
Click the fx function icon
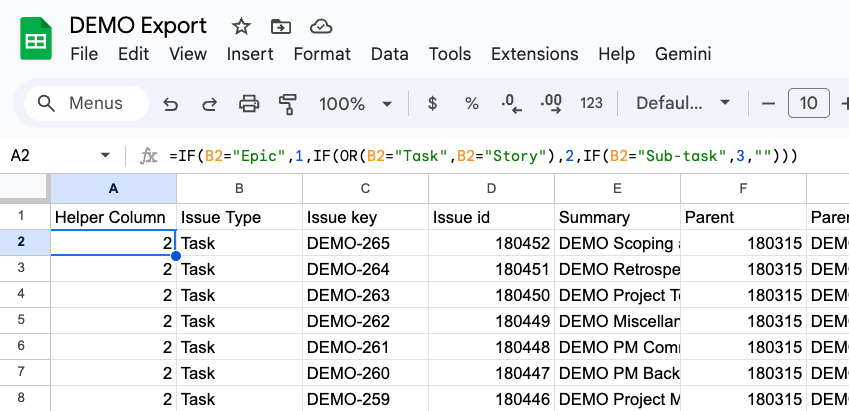[148, 156]
